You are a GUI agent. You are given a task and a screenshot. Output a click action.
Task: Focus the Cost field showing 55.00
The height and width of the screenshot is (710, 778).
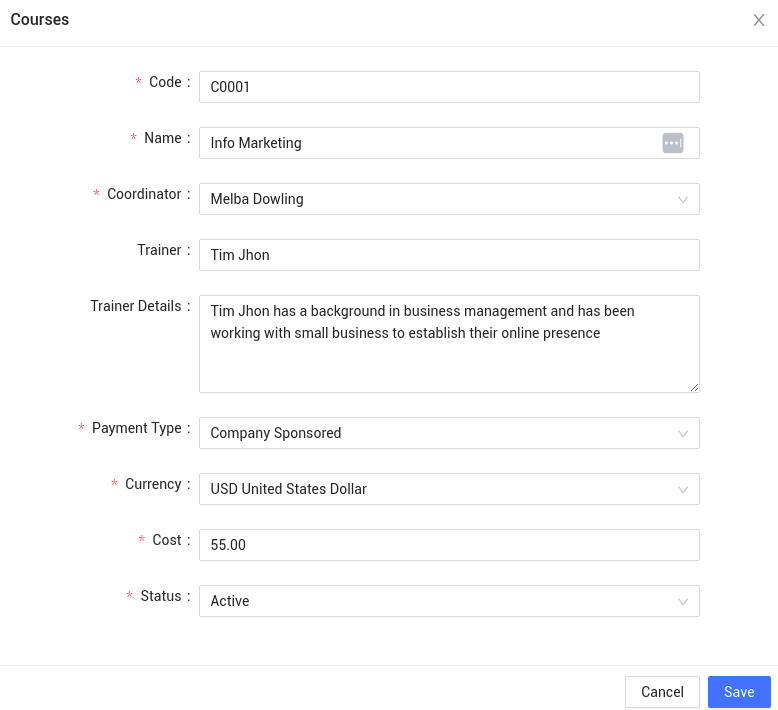click(x=450, y=545)
